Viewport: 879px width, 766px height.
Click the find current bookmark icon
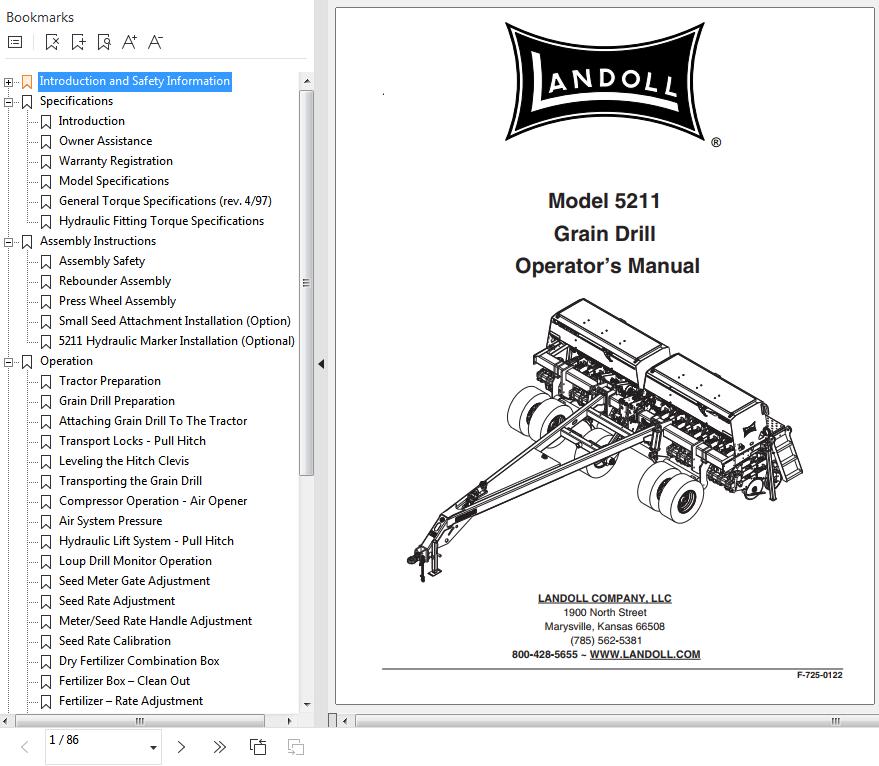pyautogui.click(x=104, y=42)
